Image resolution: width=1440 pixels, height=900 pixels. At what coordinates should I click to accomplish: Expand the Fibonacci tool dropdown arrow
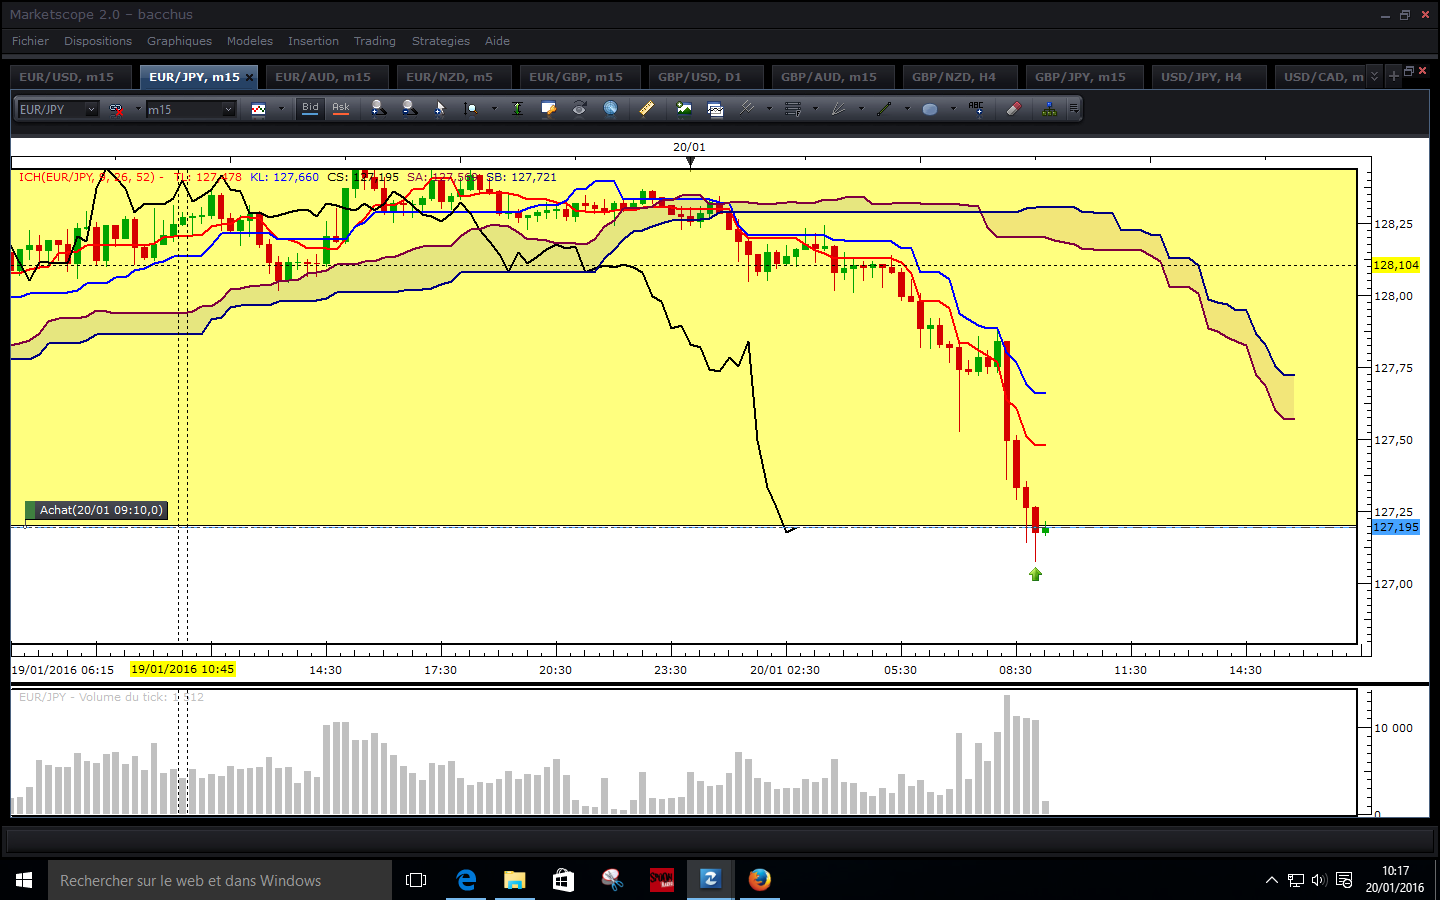(x=815, y=109)
